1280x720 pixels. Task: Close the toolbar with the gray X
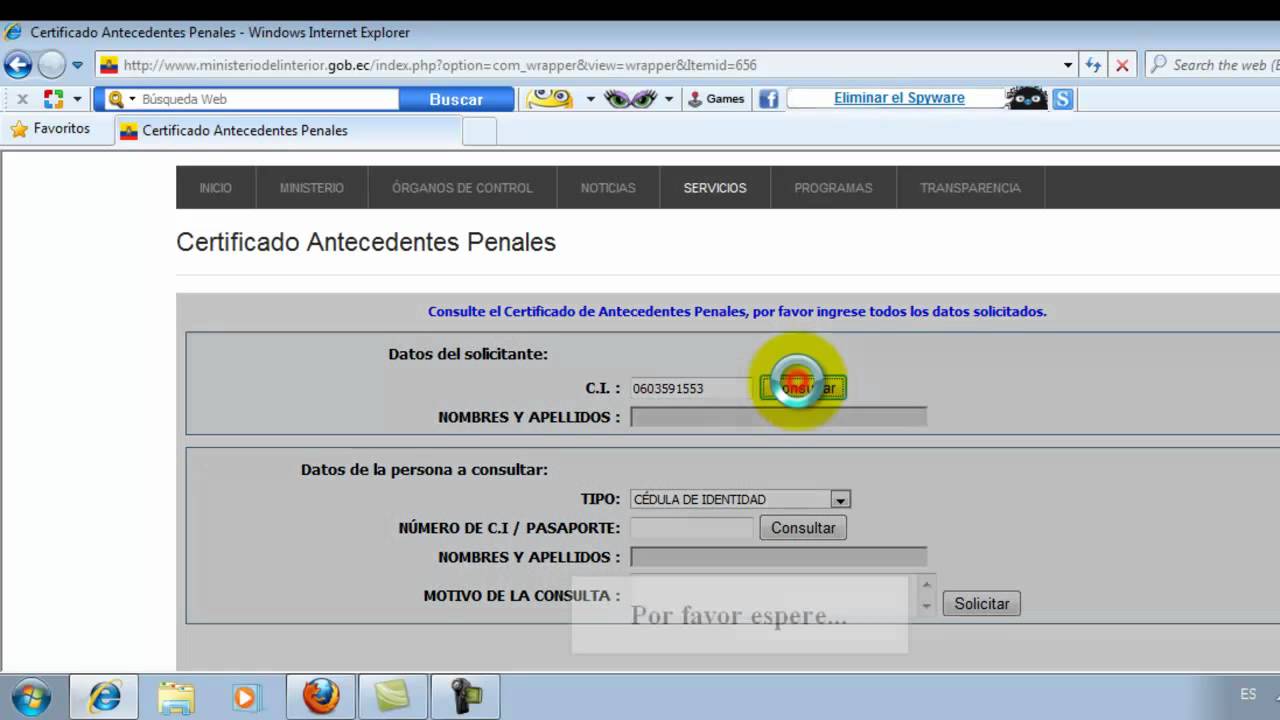tap(22, 99)
